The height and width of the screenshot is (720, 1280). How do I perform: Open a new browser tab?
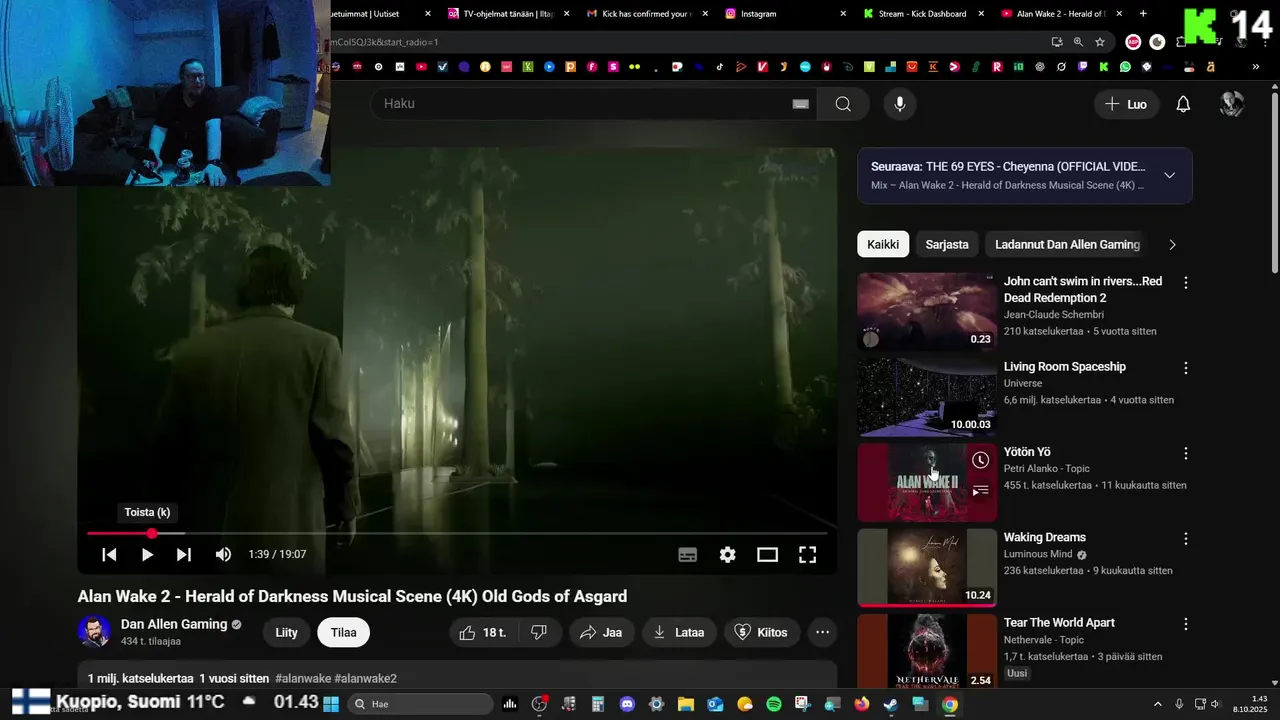[x=1143, y=13]
